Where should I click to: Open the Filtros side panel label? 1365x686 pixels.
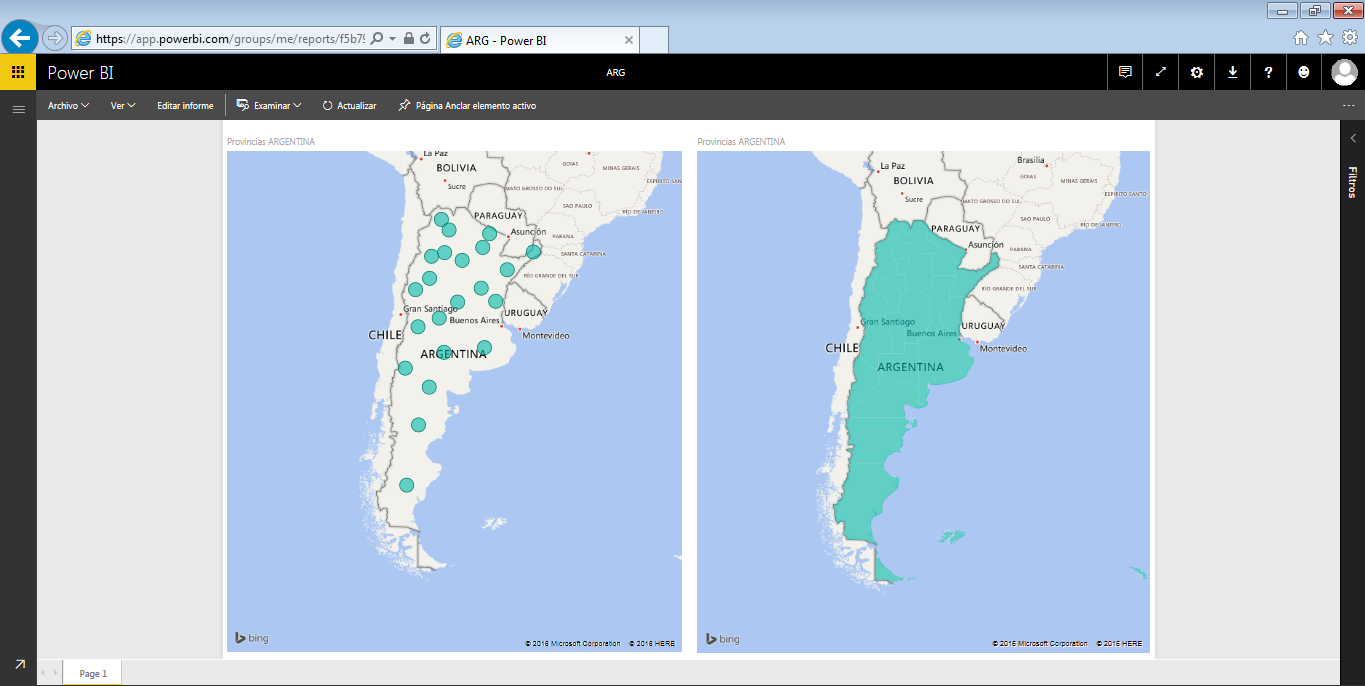coord(1352,182)
